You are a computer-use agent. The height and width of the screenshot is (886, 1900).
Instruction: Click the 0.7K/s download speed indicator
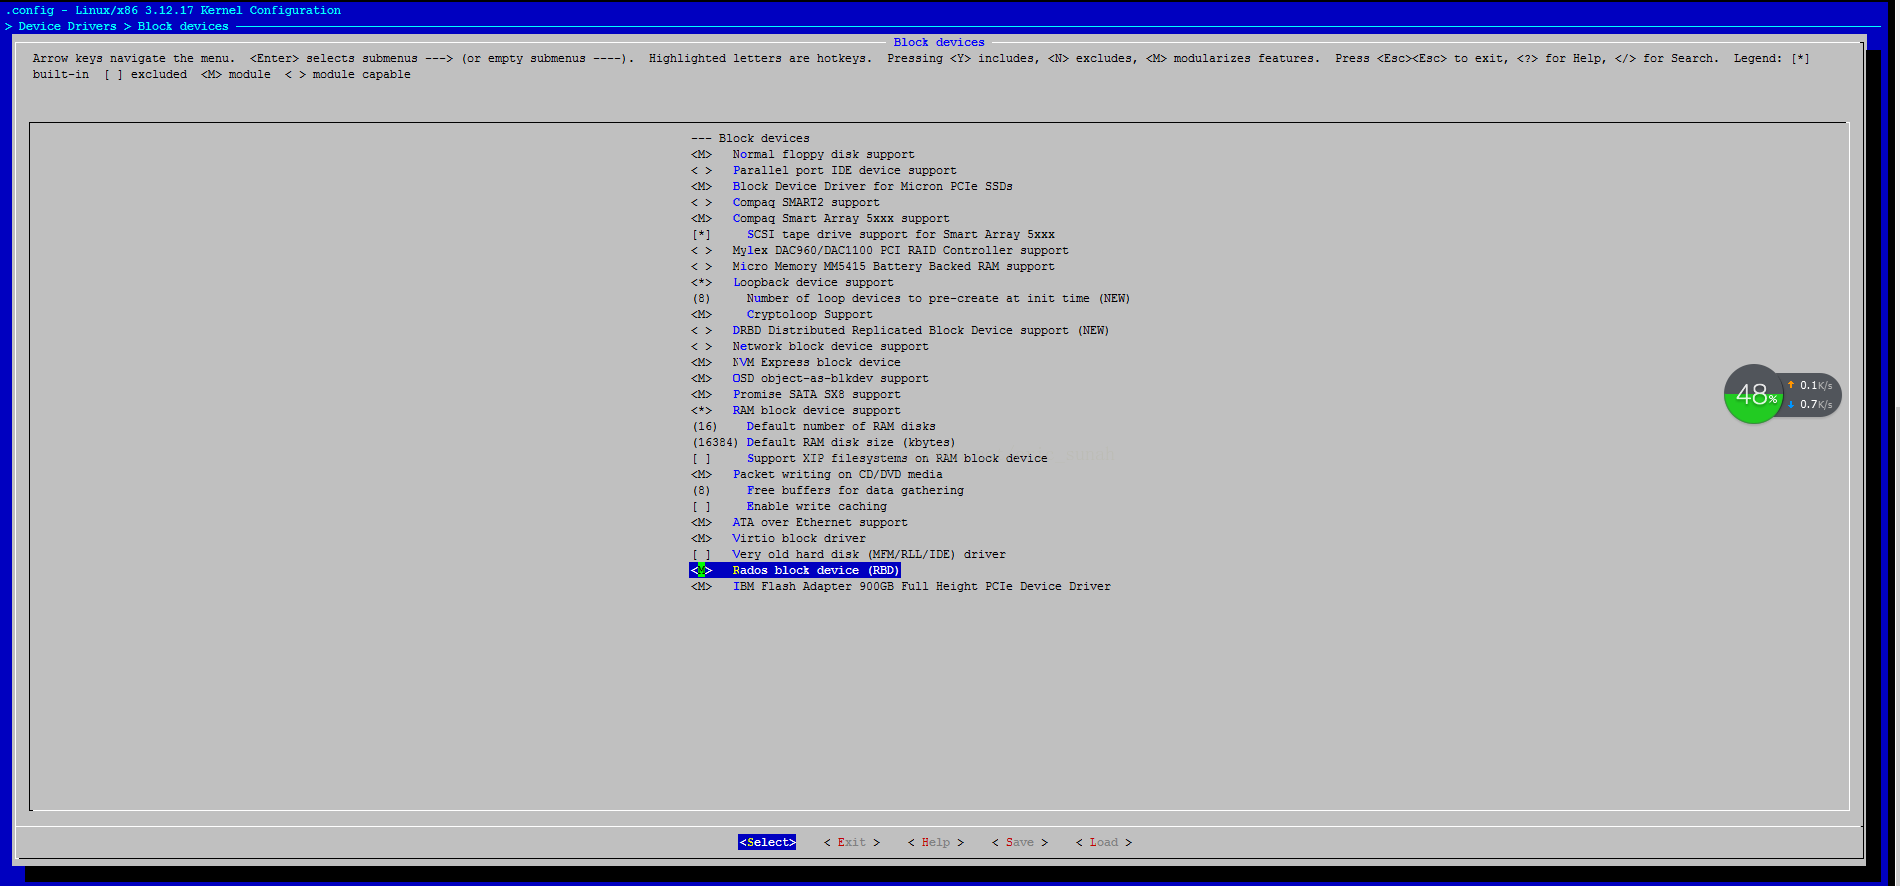point(1810,404)
